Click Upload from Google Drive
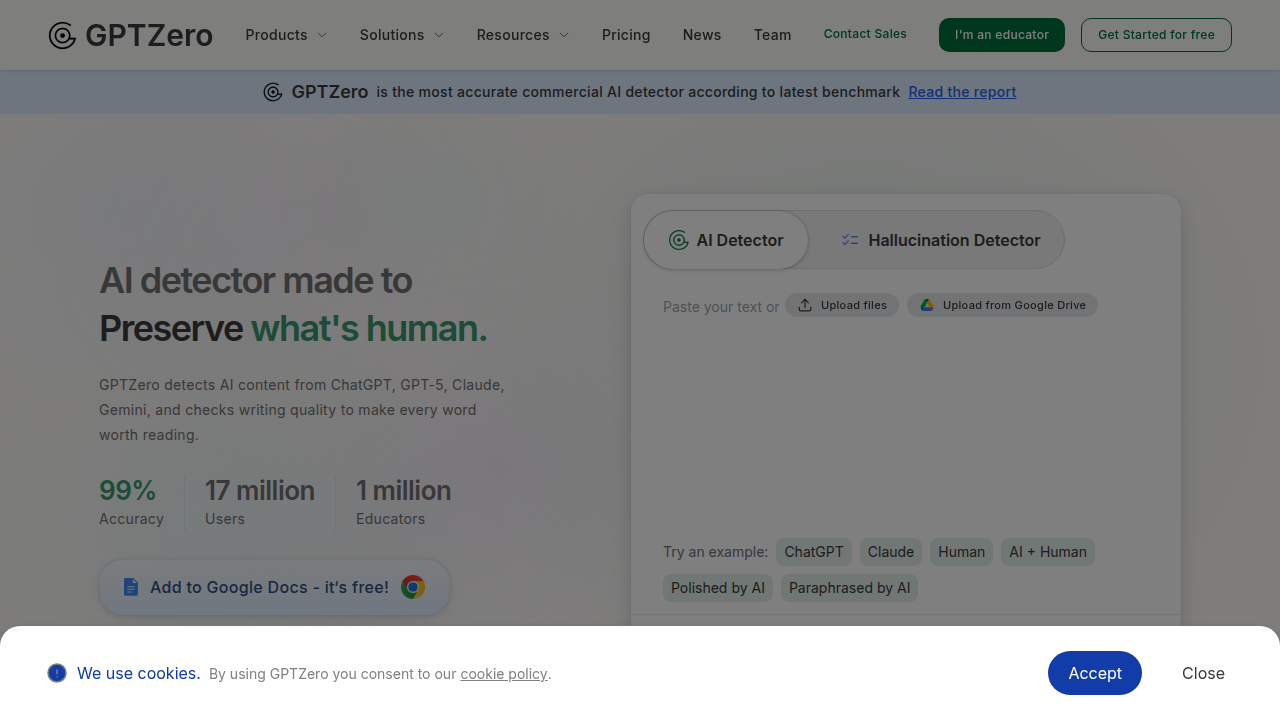This screenshot has height=720, width=1280. pos(1002,305)
